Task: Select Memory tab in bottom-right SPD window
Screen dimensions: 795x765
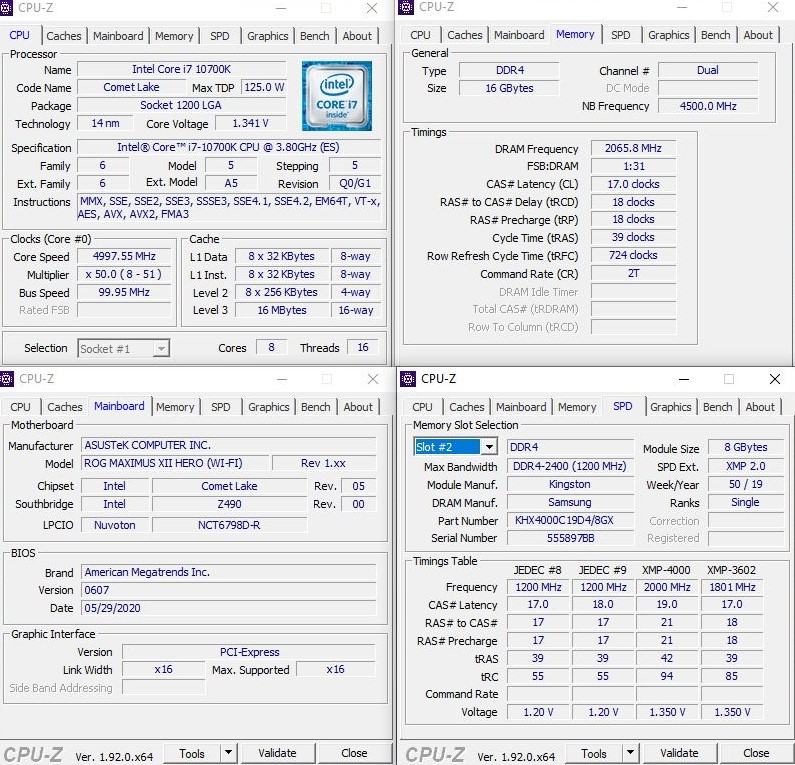Action: point(577,407)
